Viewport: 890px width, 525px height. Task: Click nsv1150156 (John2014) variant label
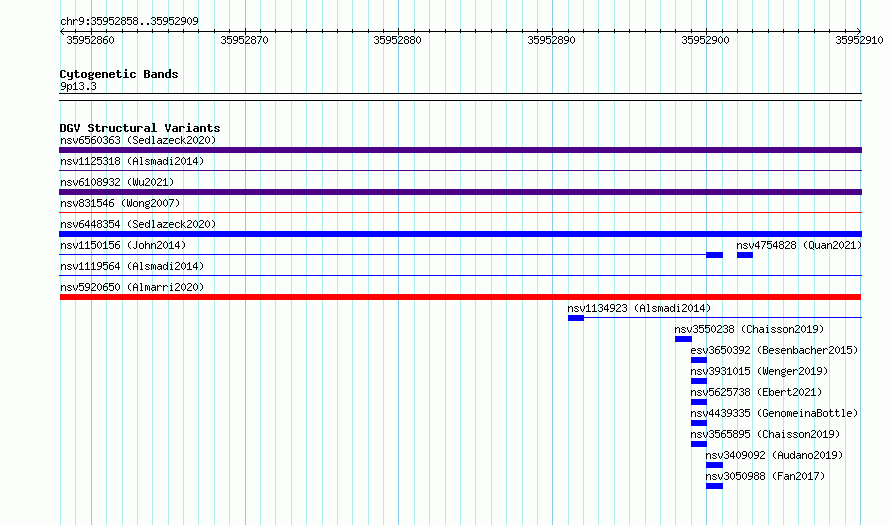[123, 245]
